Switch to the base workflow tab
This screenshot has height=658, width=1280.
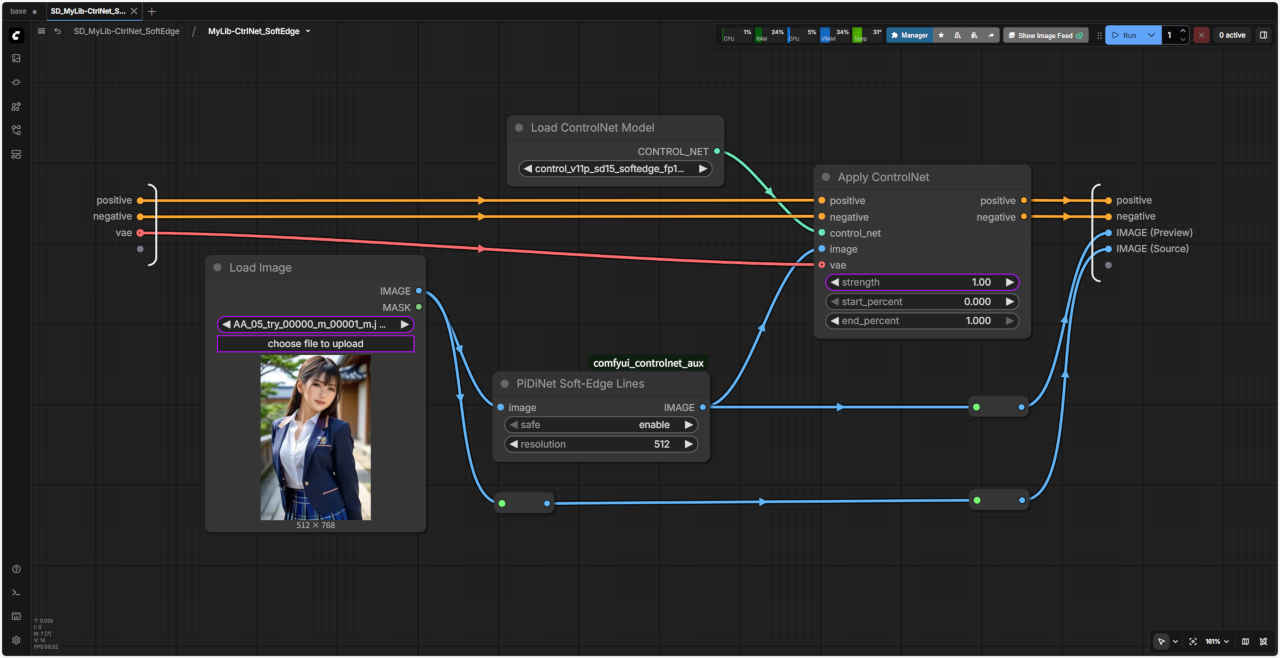18,11
